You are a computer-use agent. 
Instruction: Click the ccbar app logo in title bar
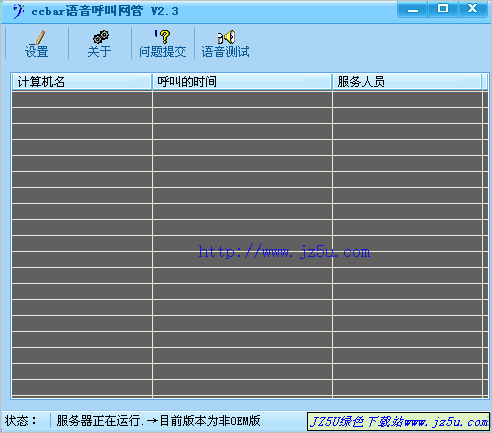tap(18, 11)
